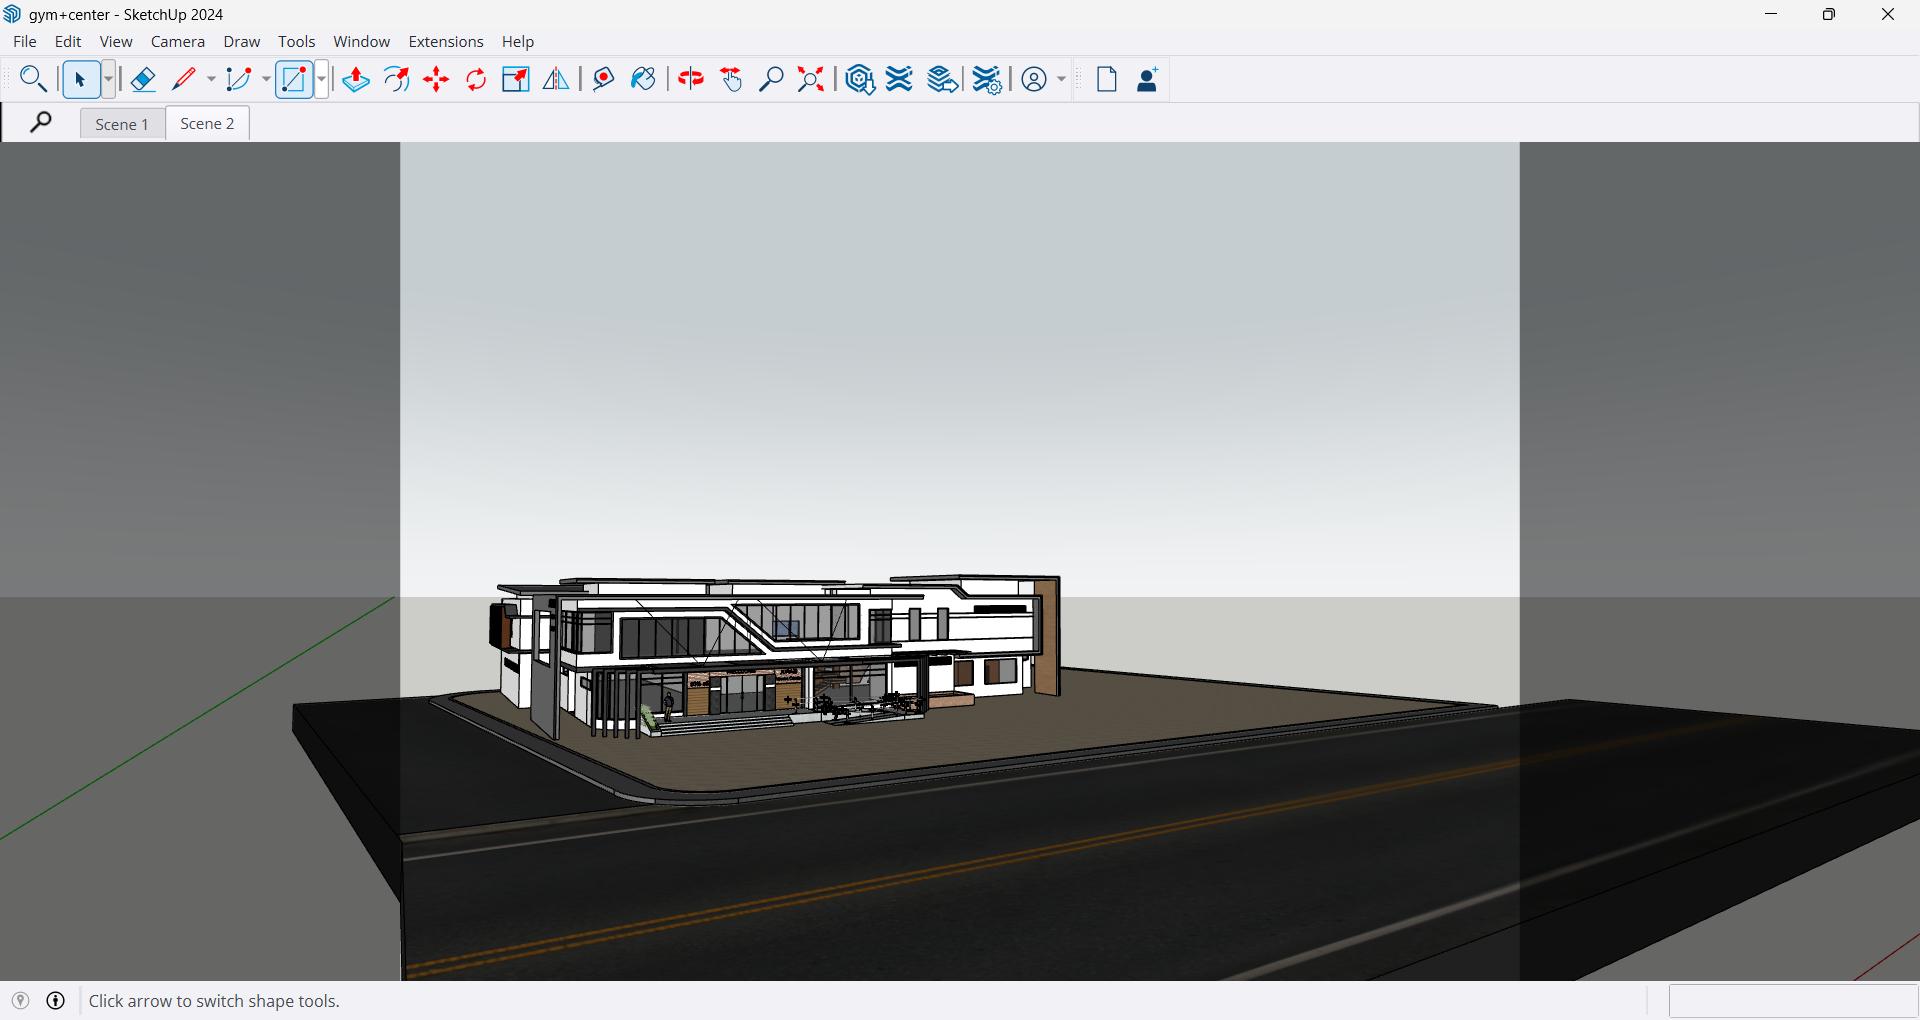Switch to Scene 1 tab
Image resolution: width=1920 pixels, height=1020 pixels.
pyautogui.click(x=122, y=124)
